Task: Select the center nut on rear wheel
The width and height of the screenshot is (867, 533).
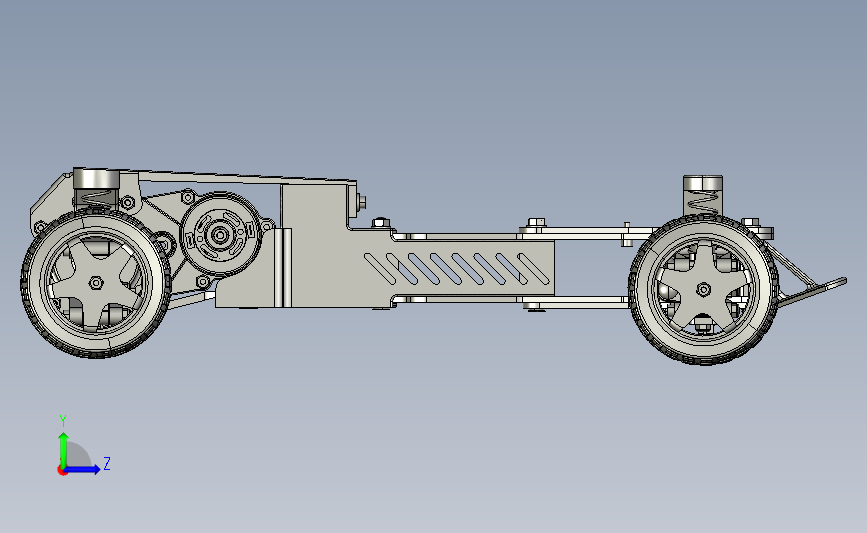Action: point(96,283)
